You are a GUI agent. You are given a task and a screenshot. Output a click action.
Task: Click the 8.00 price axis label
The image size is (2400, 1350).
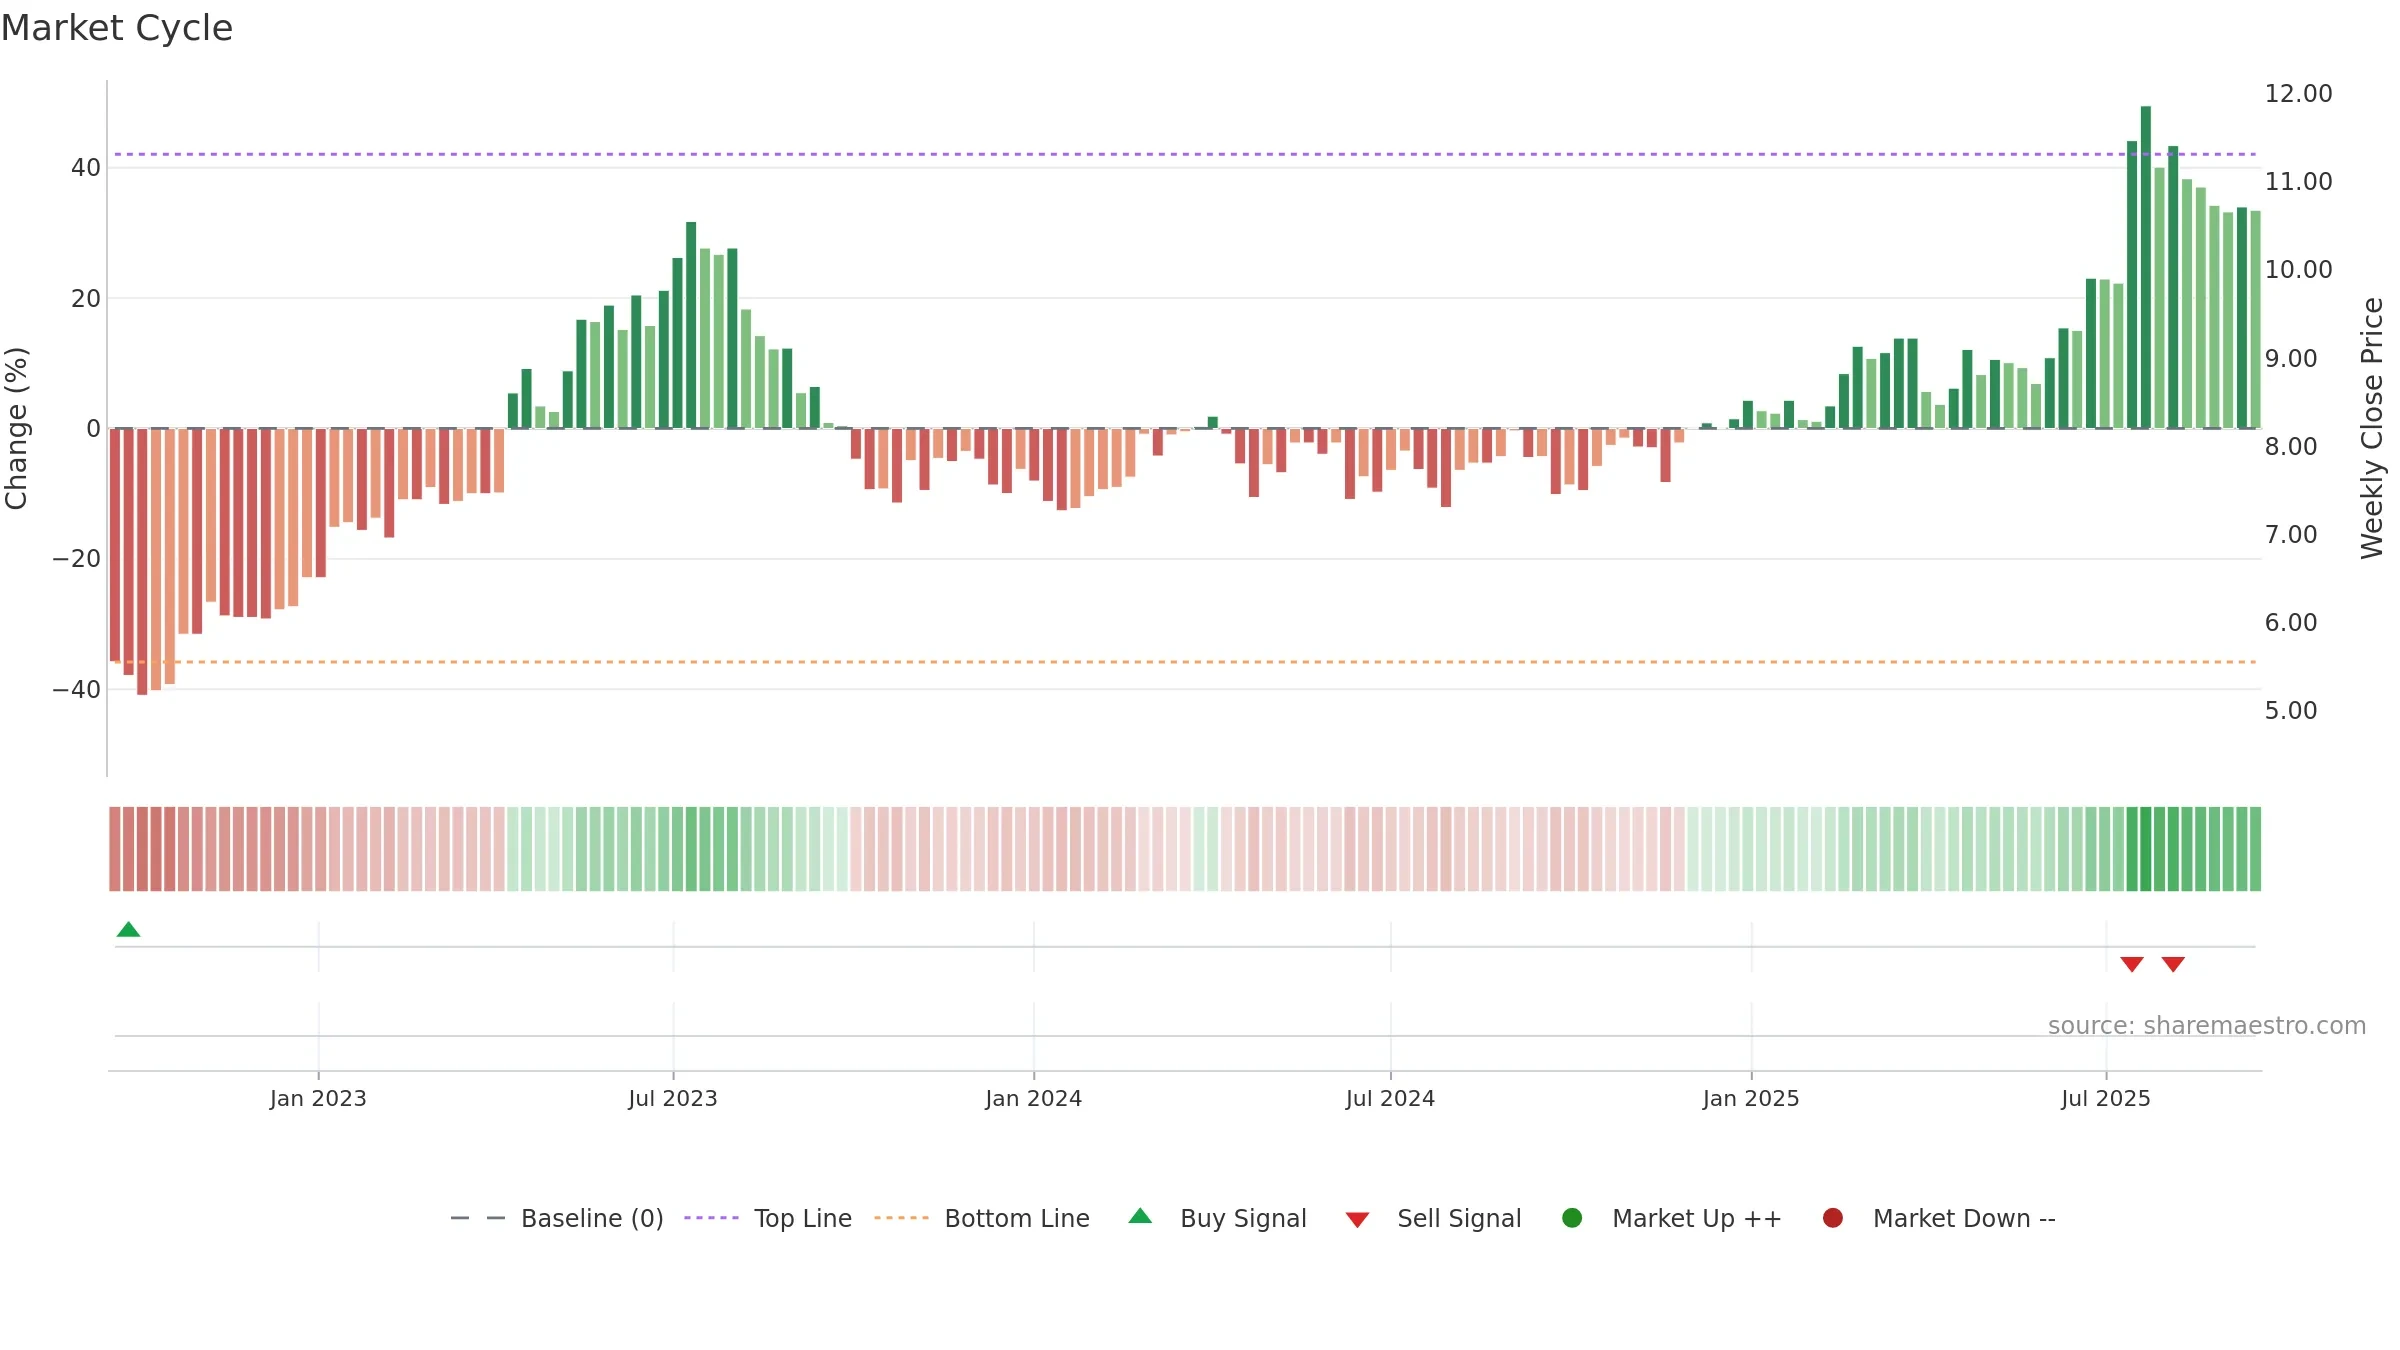[x=2291, y=447]
